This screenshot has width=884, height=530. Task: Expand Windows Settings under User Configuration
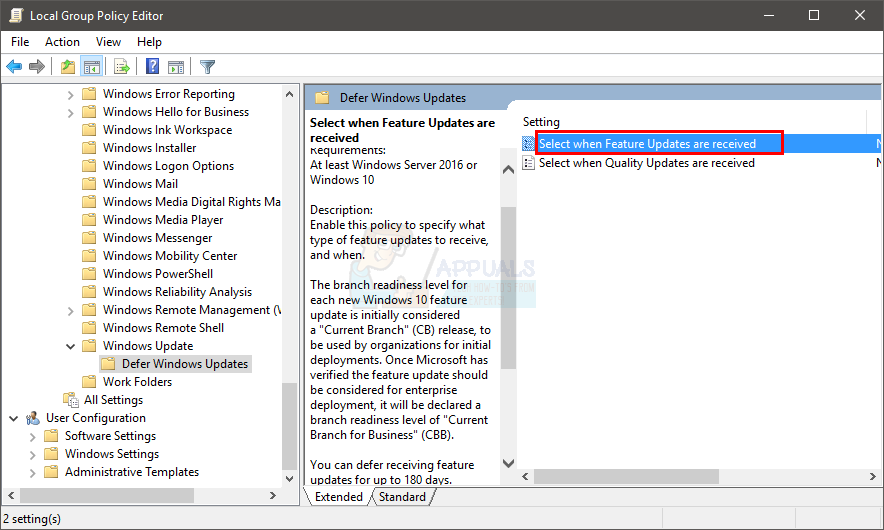pos(32,455)
